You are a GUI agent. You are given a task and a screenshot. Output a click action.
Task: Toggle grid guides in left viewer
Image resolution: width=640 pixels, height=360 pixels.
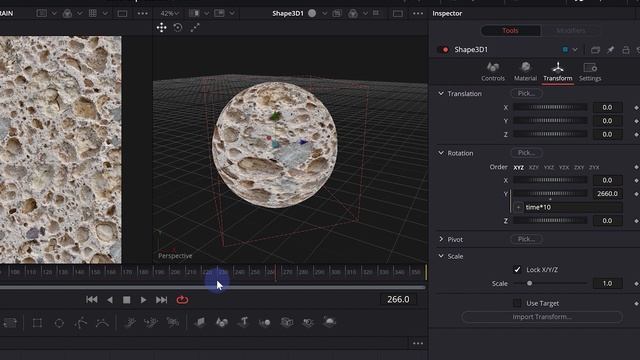[93, 13]
